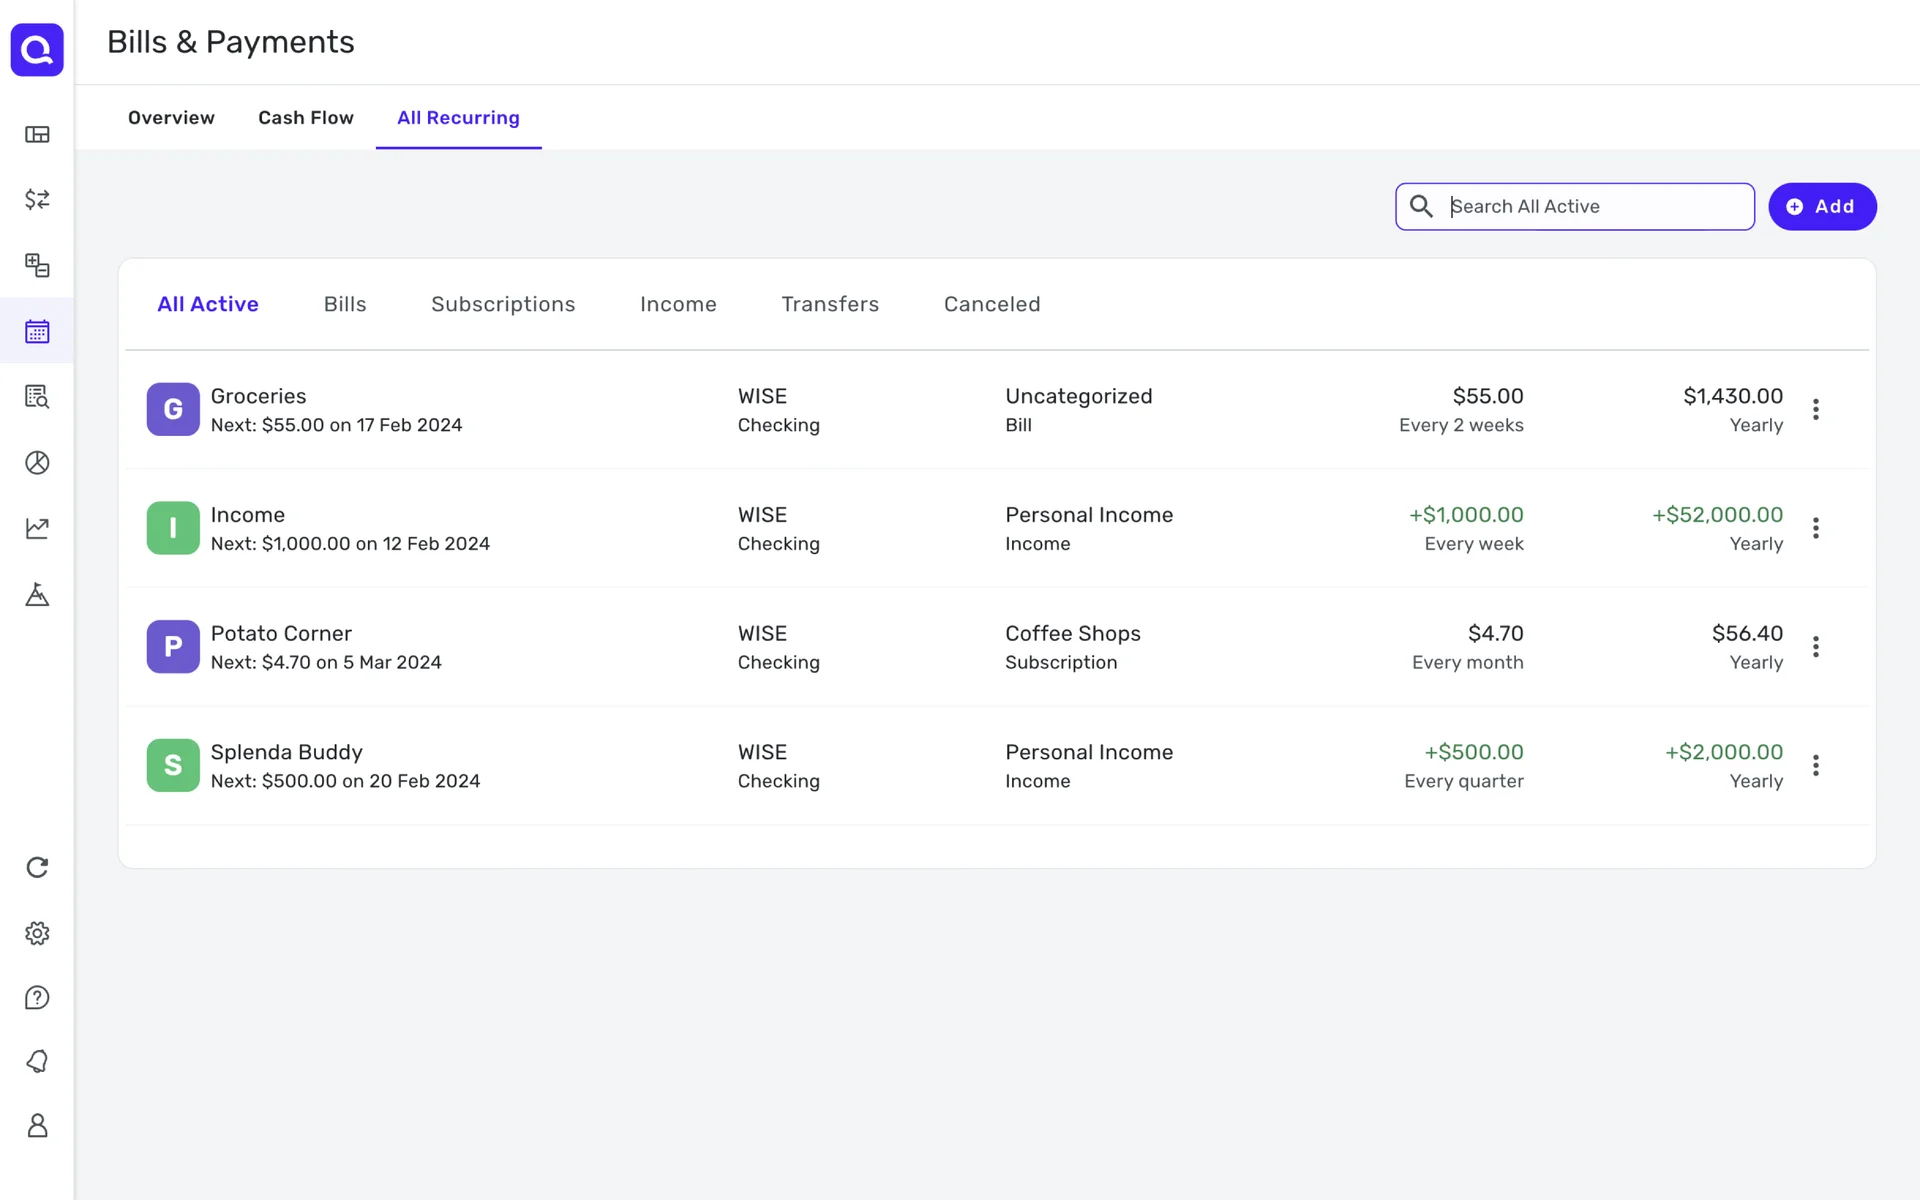1920x1200 pixels.
Task: Open the Income recurring entry
Action: coord(247,516)
